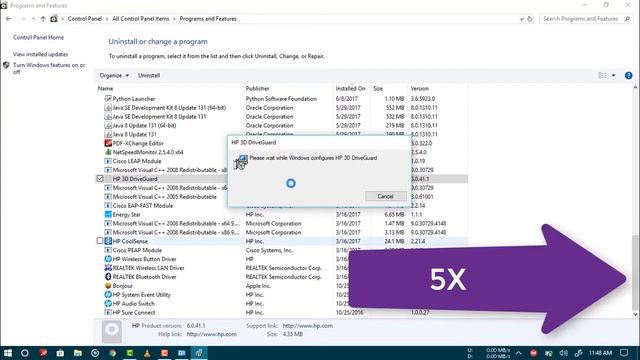Click the Uninstall toolbar command

149,76
